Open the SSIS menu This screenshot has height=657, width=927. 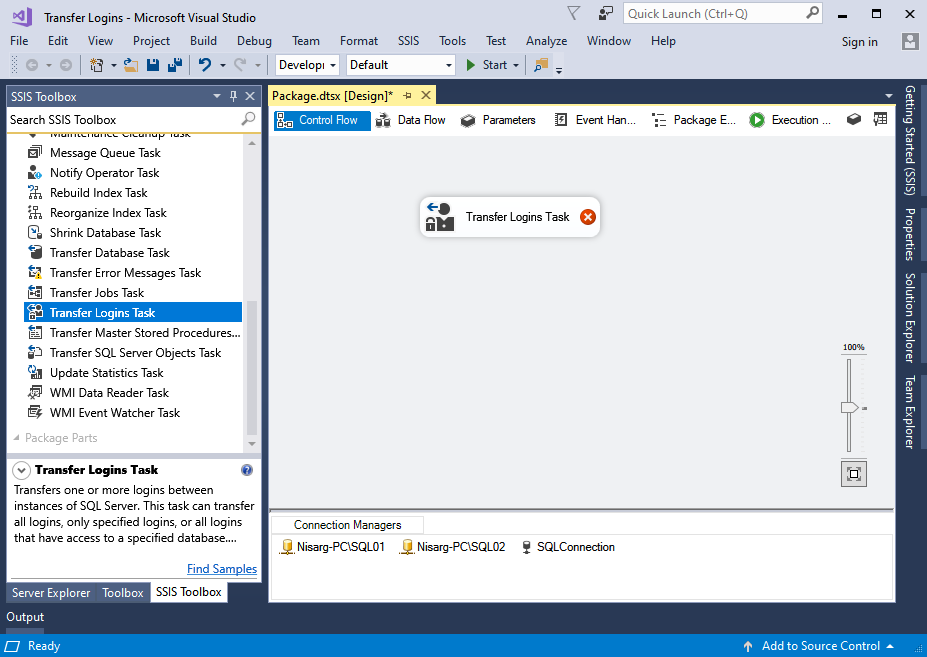(409, 41)
